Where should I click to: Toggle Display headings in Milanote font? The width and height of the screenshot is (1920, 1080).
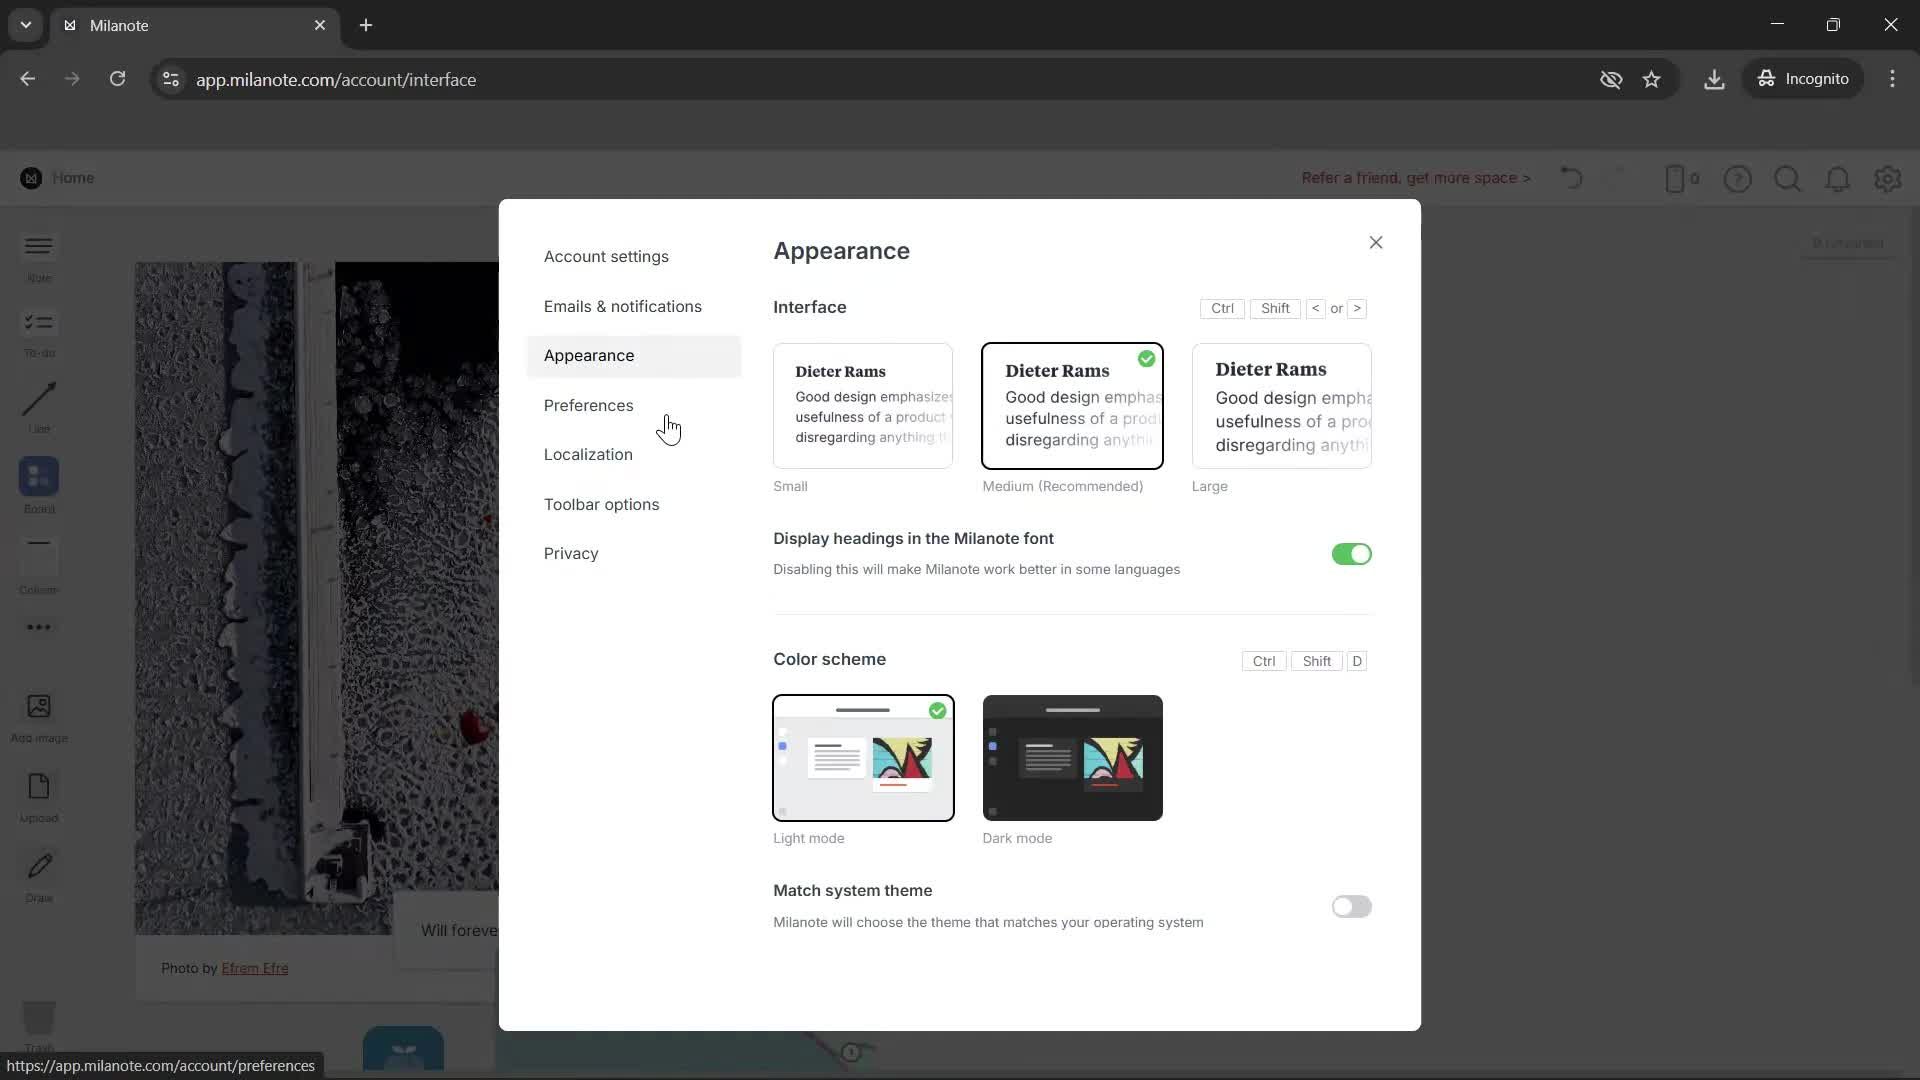(x=1351, y=554)
